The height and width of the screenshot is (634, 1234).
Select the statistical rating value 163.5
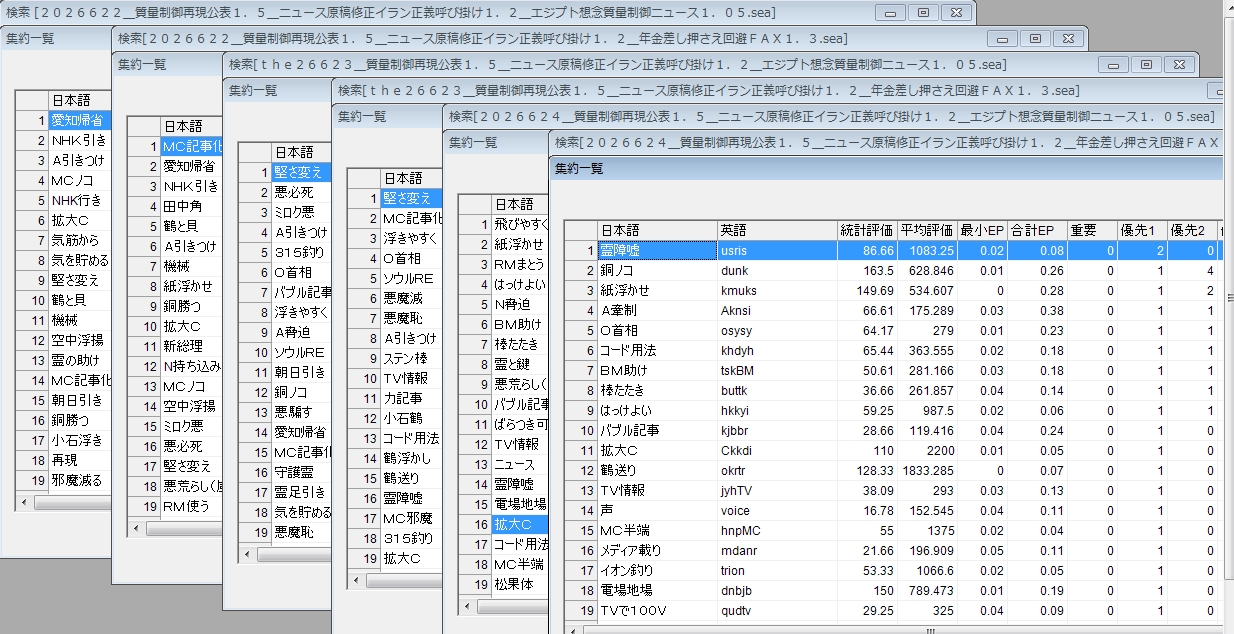[866, 271]
